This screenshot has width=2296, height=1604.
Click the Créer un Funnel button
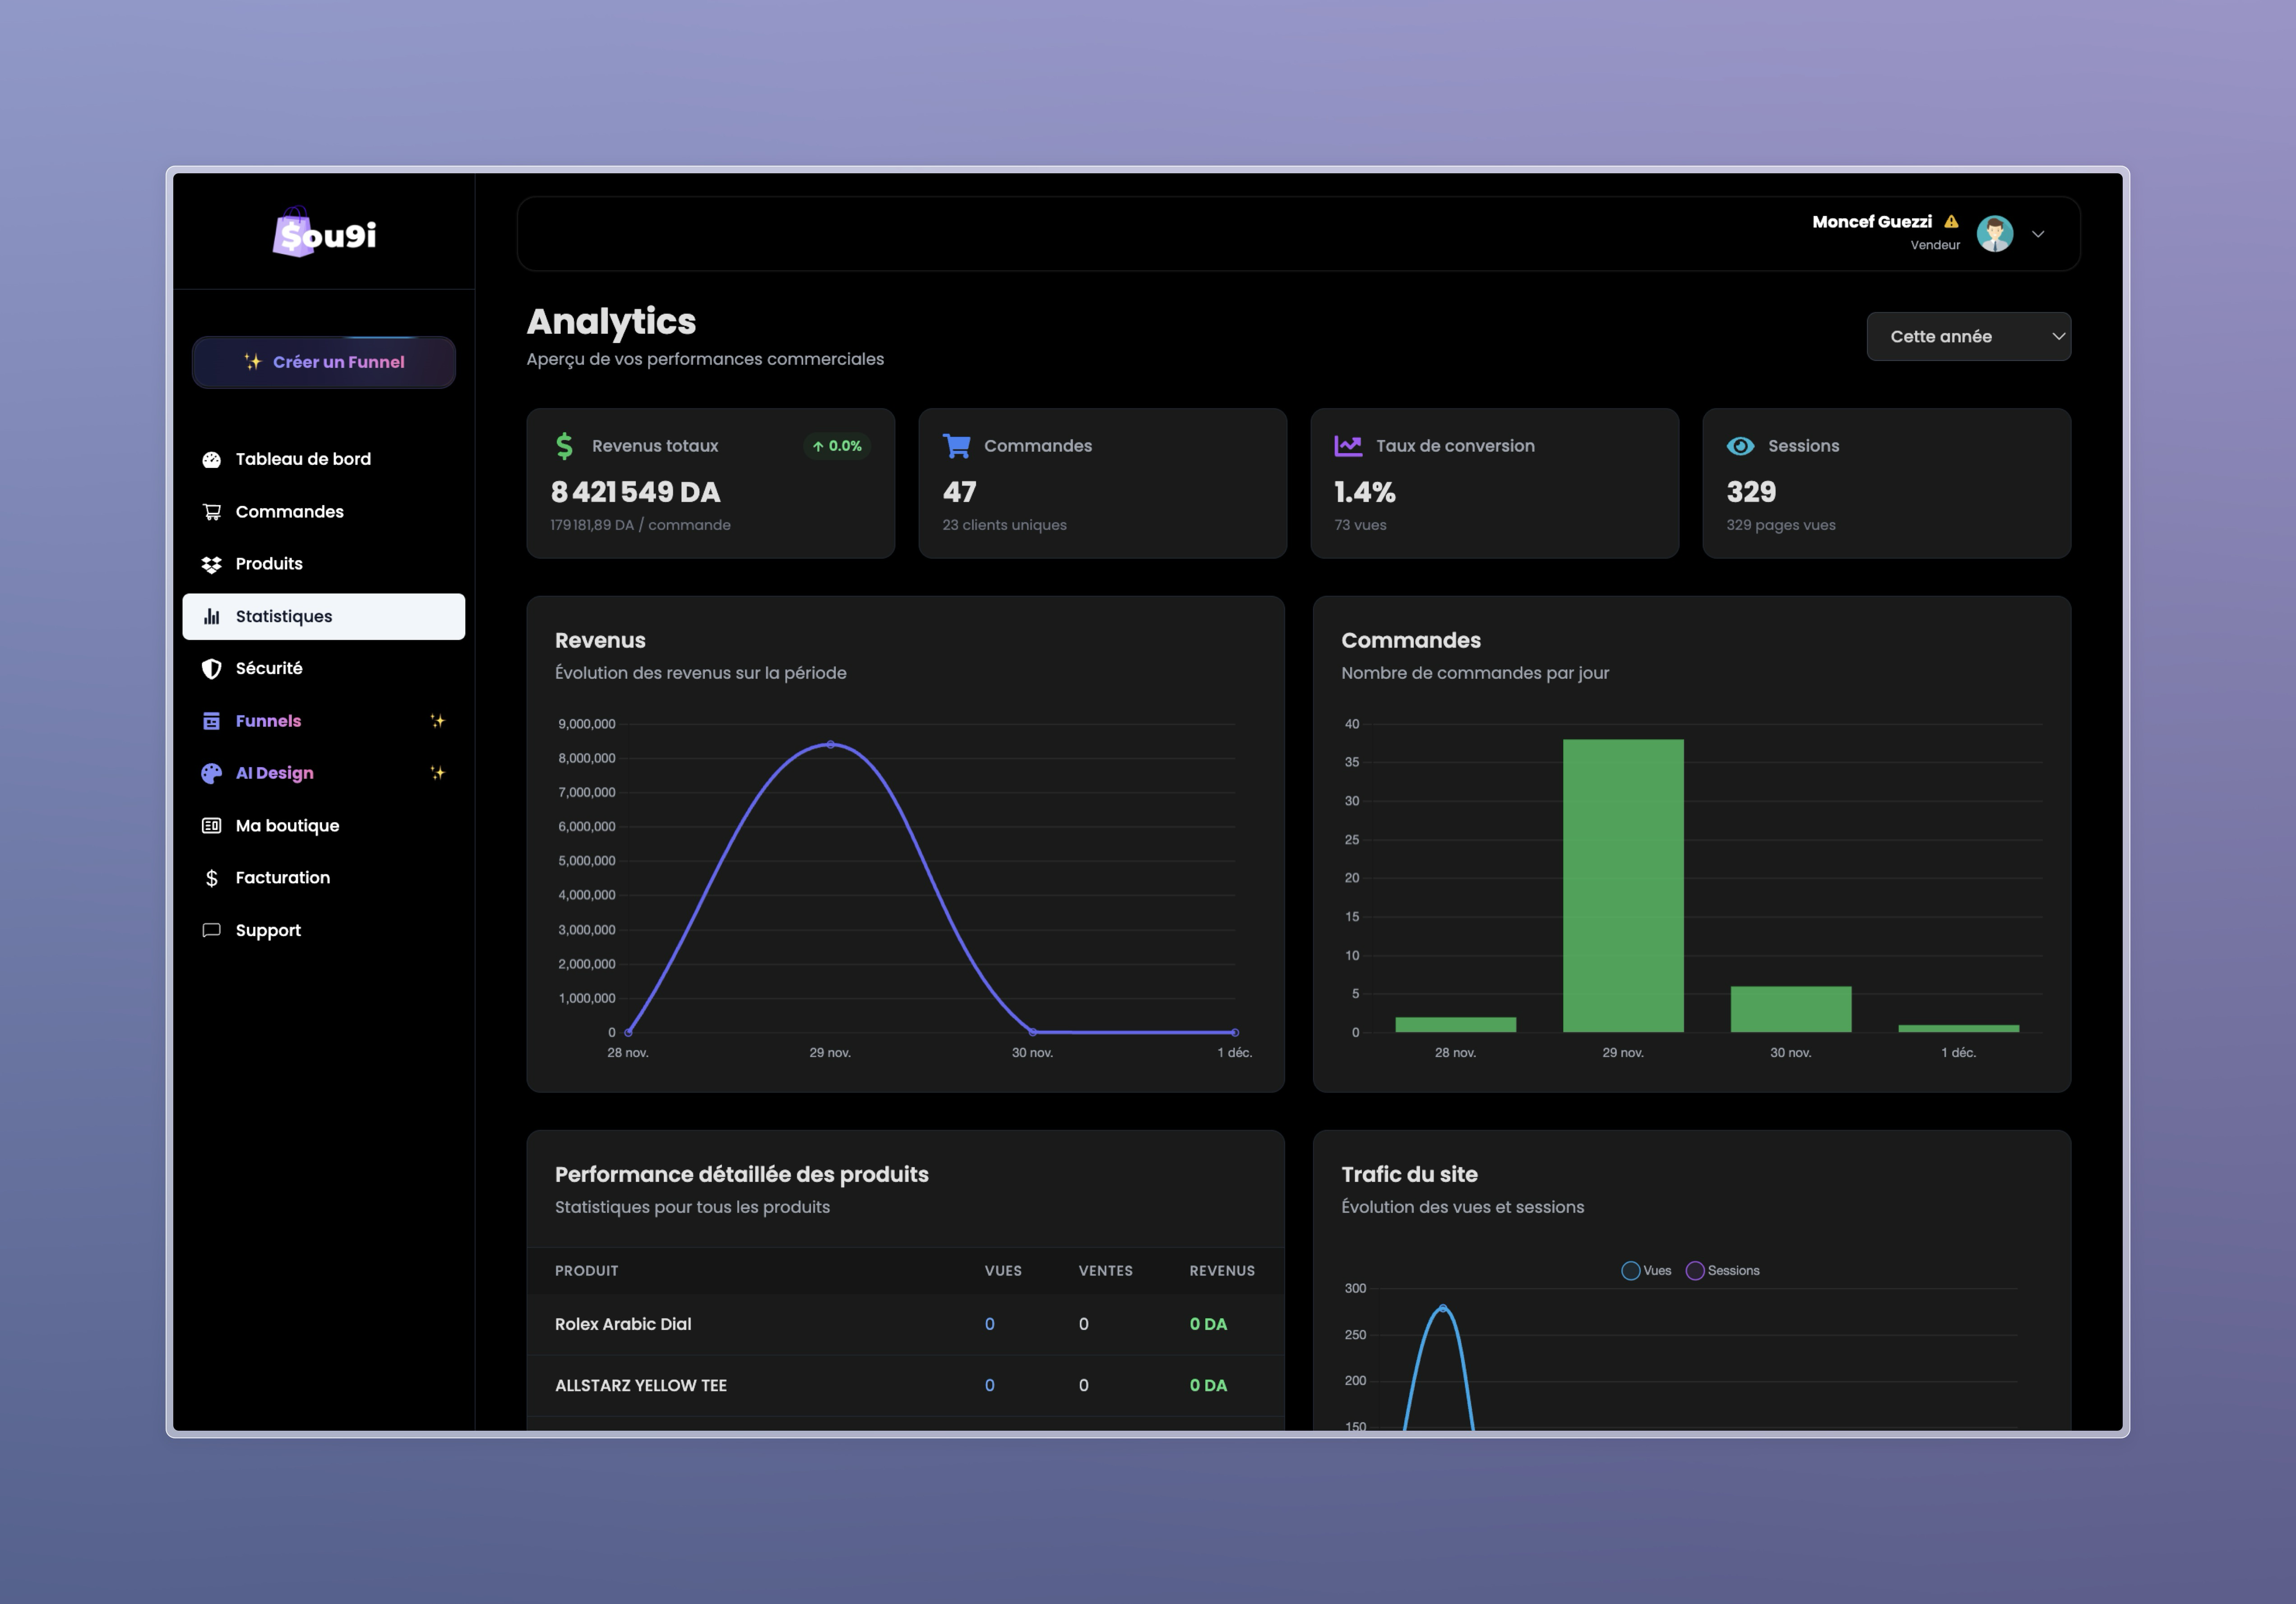[x=323, y=362]
